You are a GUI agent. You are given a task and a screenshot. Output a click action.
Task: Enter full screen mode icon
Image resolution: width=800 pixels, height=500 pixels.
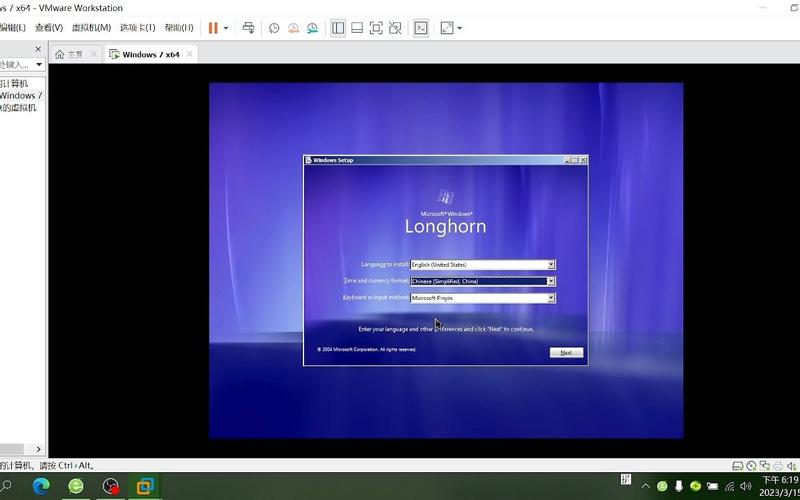pos(376,28)
